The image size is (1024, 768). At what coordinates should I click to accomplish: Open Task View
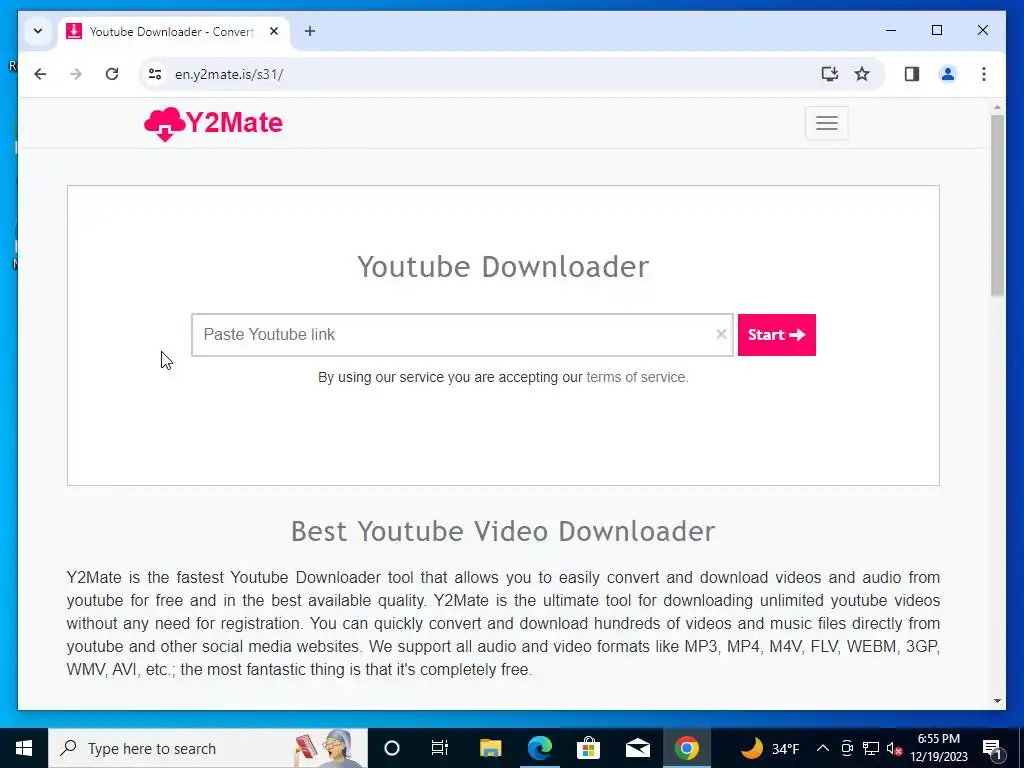440,748
